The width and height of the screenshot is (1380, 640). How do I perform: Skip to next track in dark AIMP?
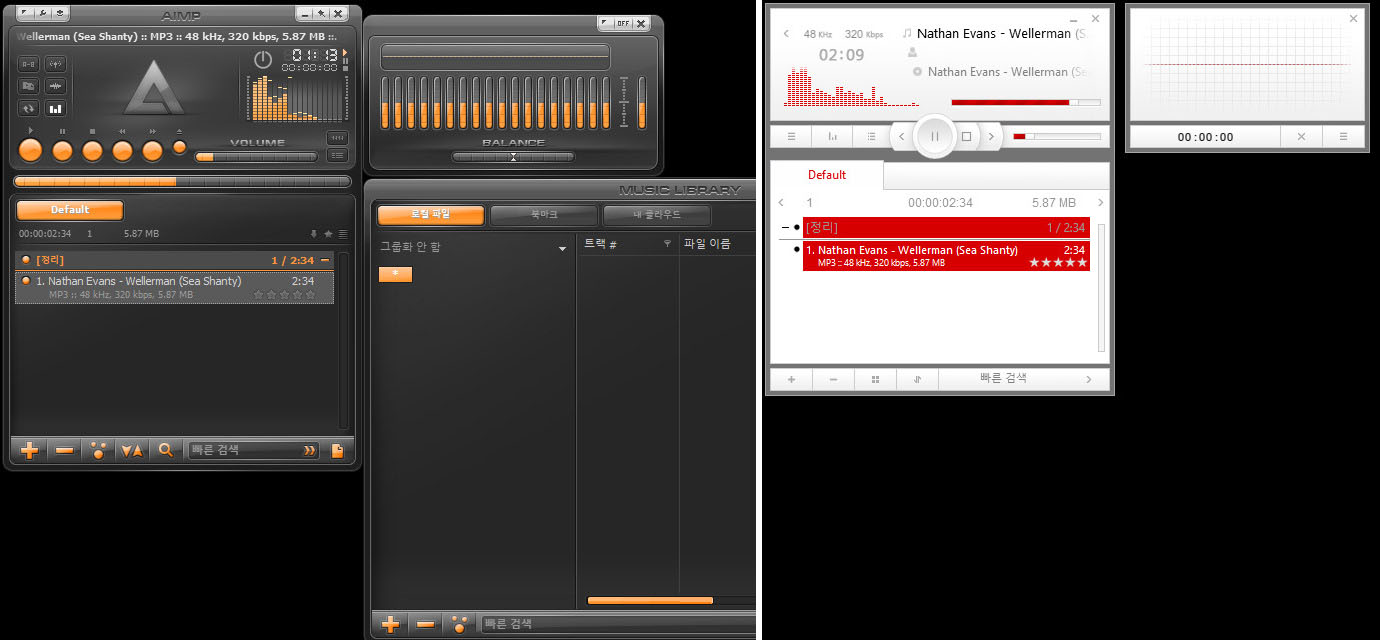pyautogui.click(x=152, y=151)
